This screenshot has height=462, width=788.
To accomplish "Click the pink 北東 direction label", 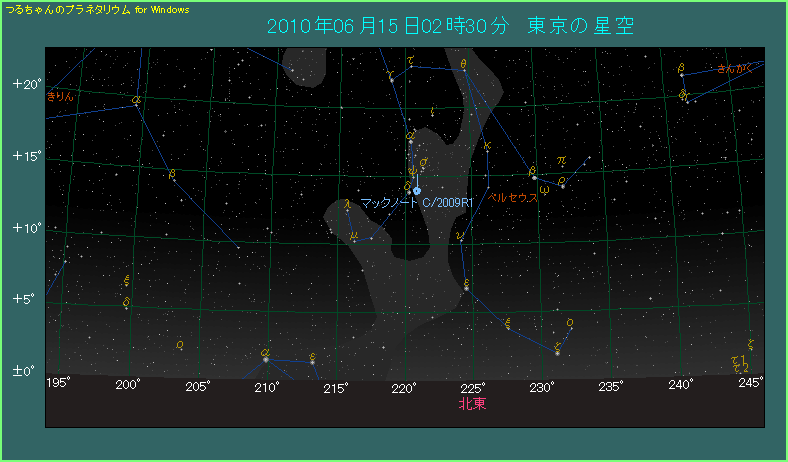I will (472, 404).
